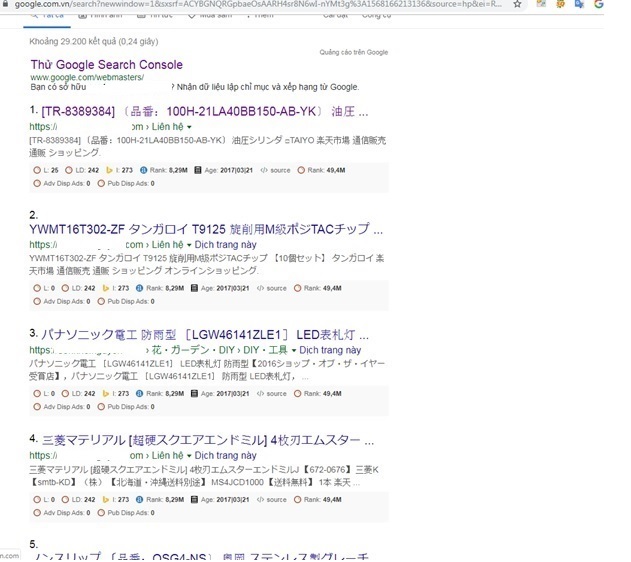Screen dimensions: 631x562
Task: Click LD: 242 icon in result 2 SEO bar
Action: (x=65, y=288)
